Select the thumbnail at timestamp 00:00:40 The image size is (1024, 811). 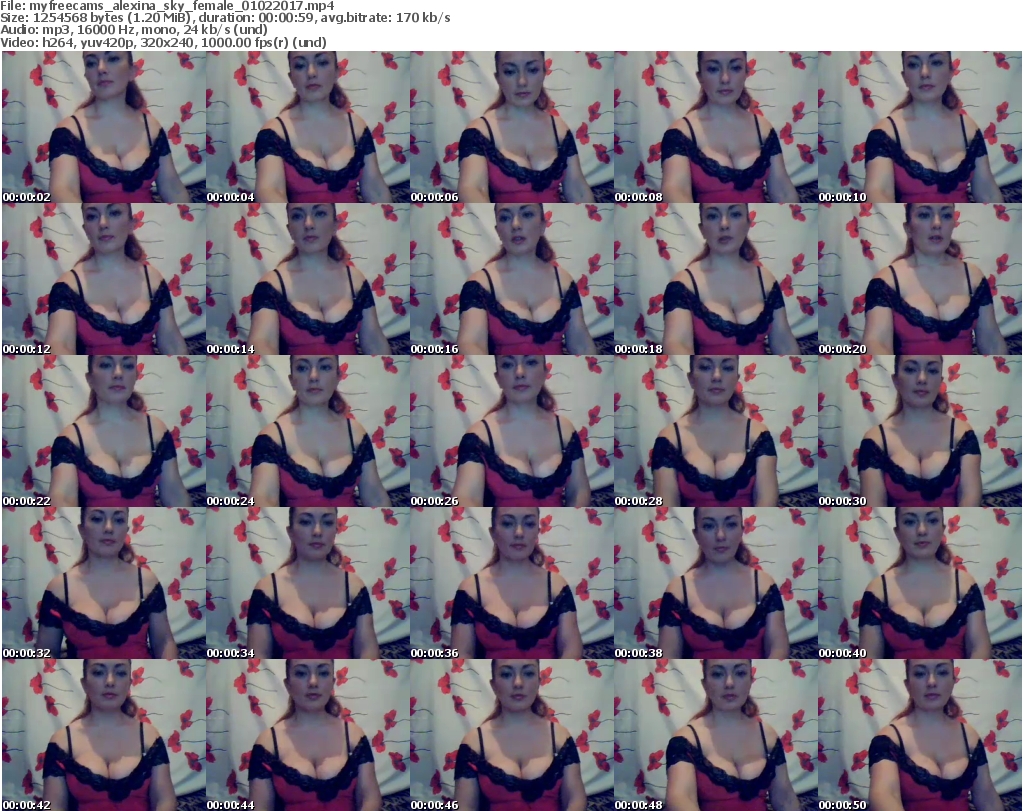click(920, 583)
